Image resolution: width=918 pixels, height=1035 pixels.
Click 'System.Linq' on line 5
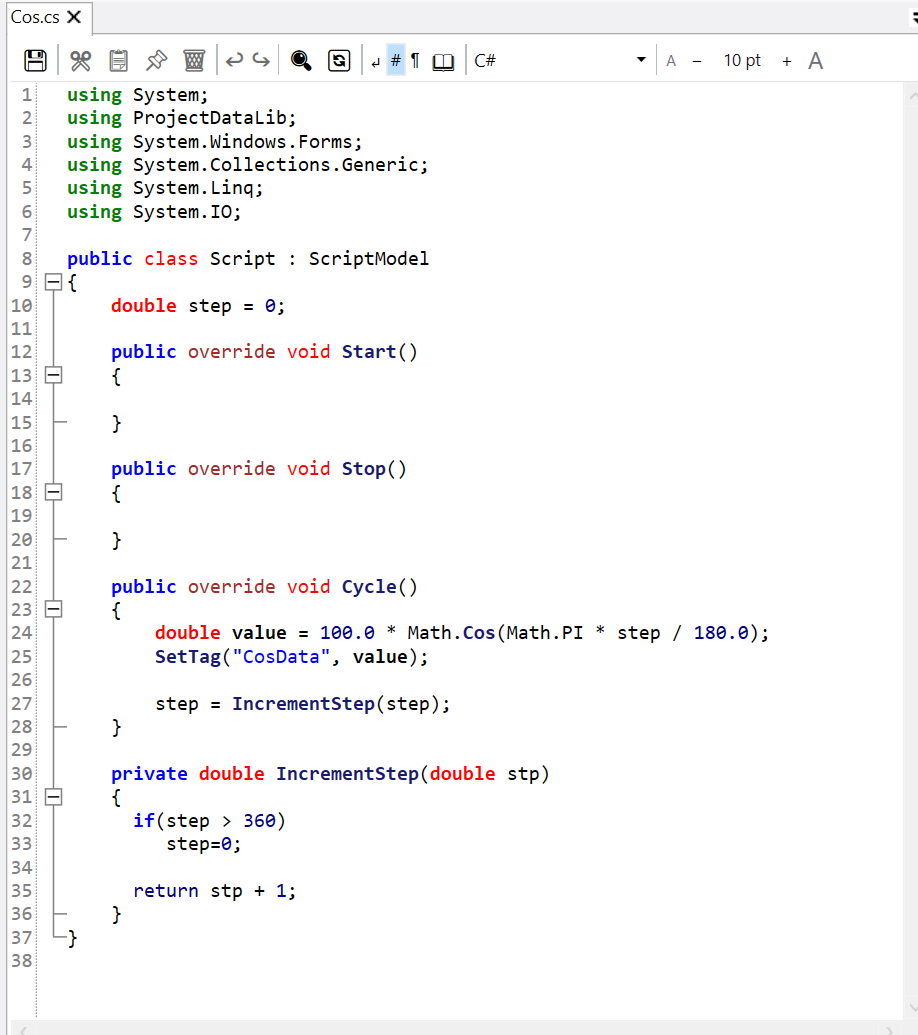193,188
